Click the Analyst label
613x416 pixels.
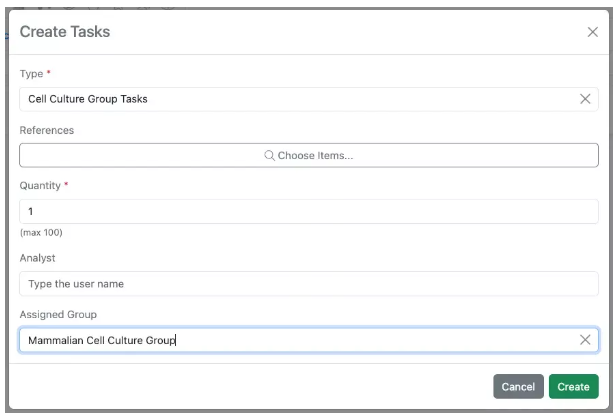pos(36,258)
